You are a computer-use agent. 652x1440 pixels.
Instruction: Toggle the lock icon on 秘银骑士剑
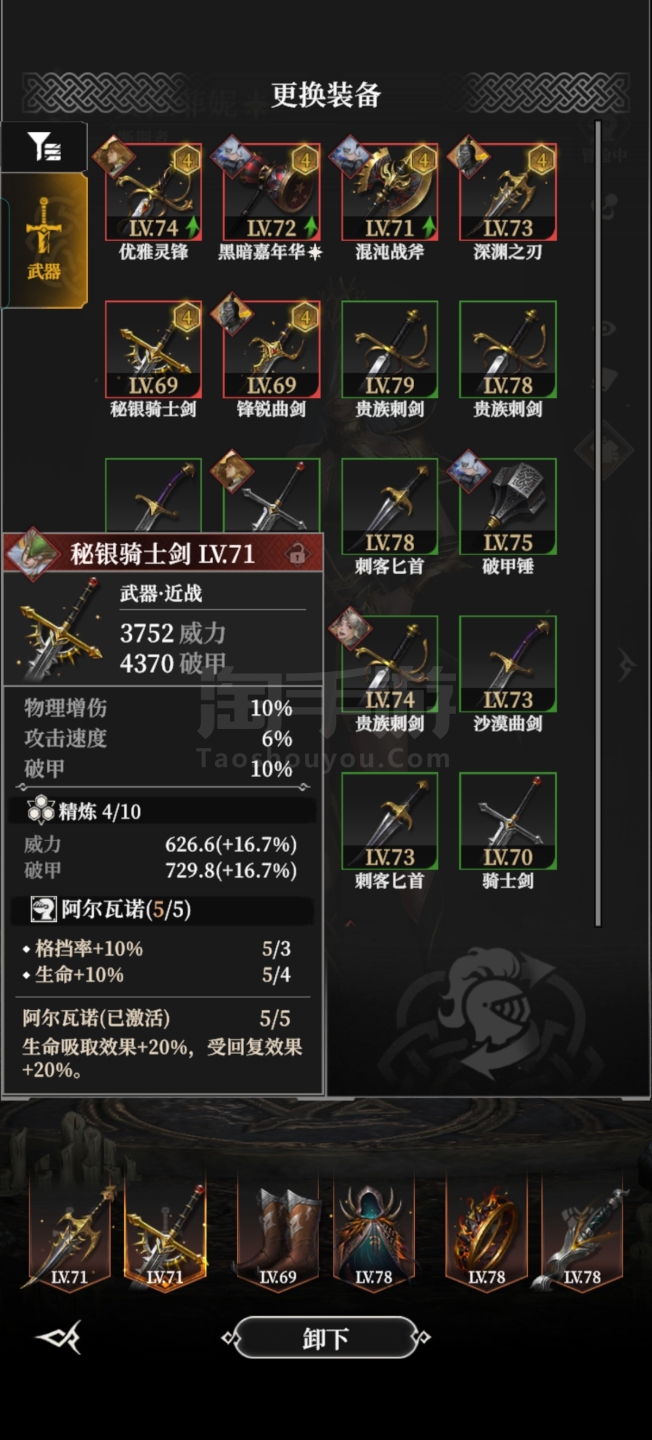[x=295, y=553]
